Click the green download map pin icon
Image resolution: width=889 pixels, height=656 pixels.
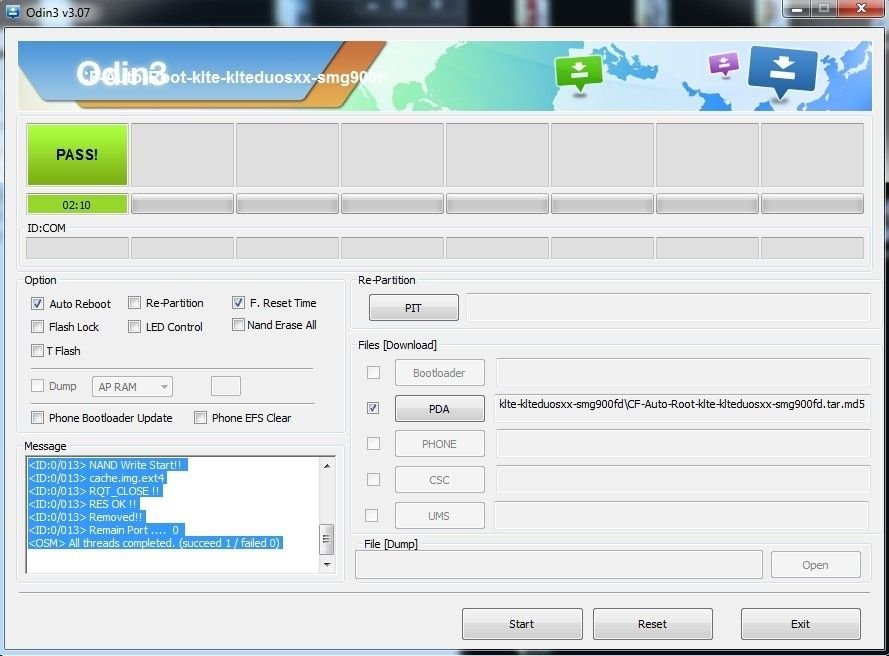[x=578, y=73]
